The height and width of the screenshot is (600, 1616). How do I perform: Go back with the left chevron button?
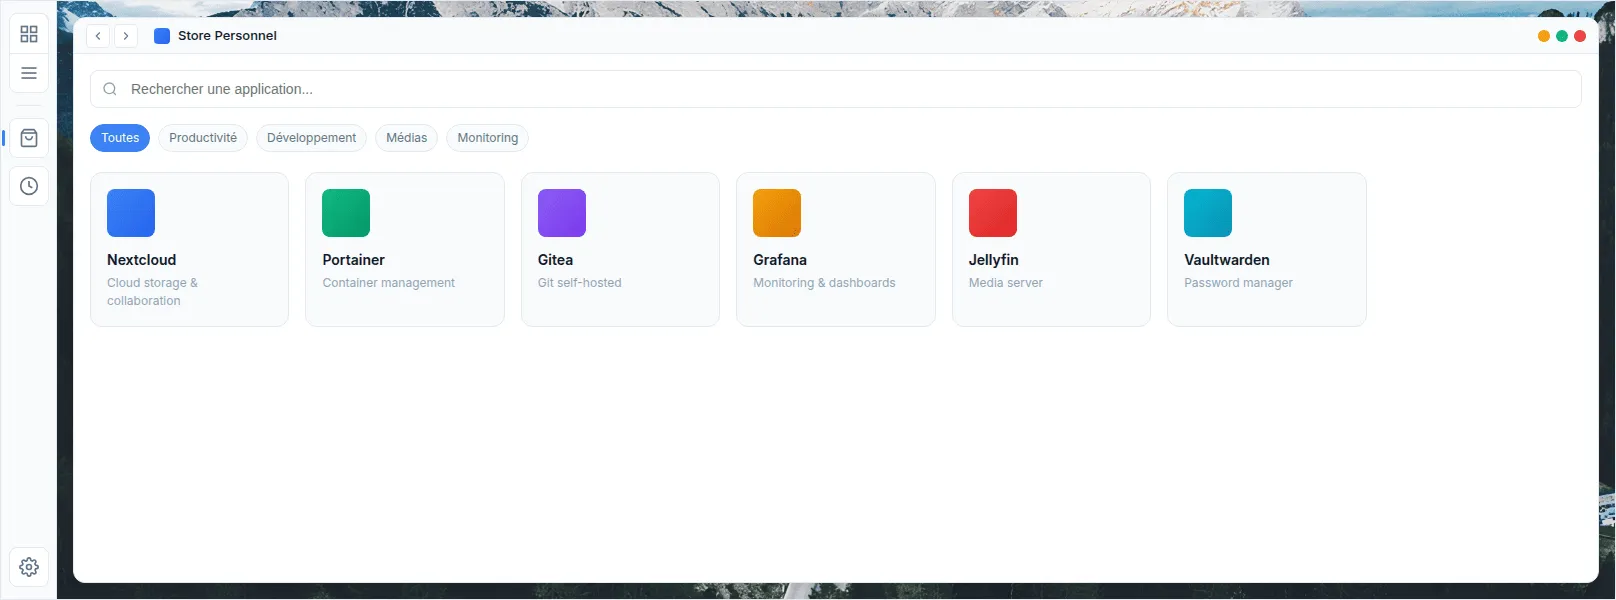(98, 36)
